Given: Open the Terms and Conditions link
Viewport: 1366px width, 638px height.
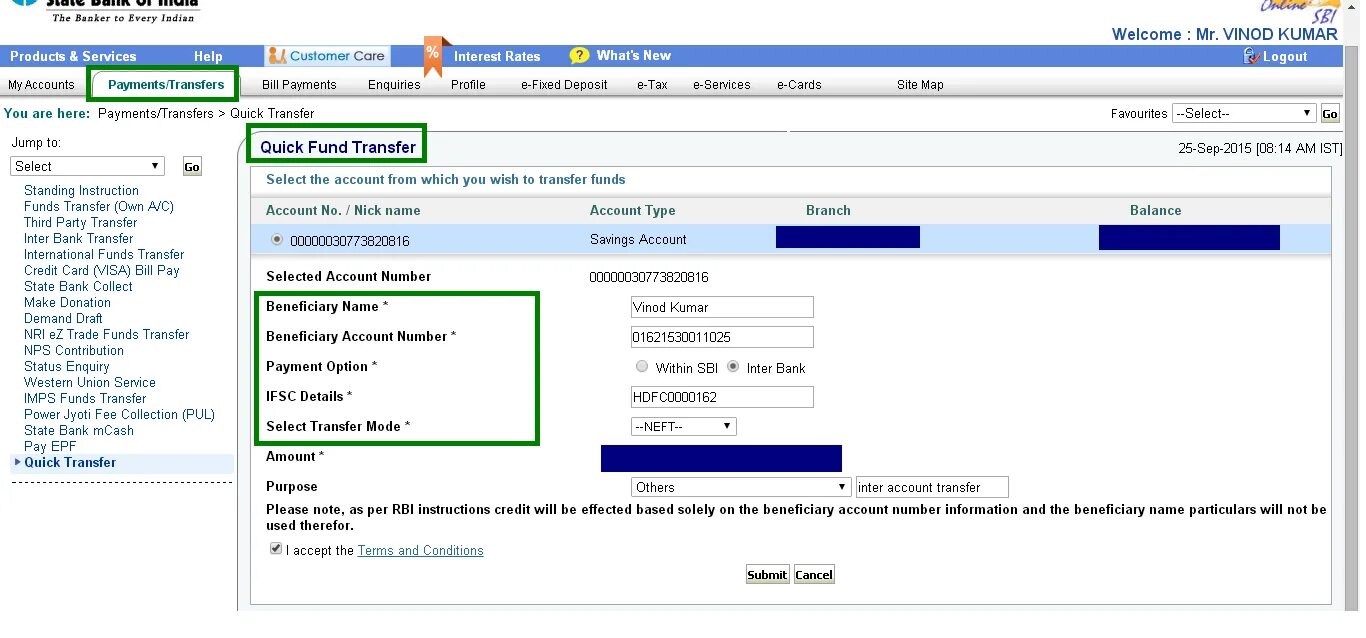Looking at the screenshot, I should (x=420, y=550).
